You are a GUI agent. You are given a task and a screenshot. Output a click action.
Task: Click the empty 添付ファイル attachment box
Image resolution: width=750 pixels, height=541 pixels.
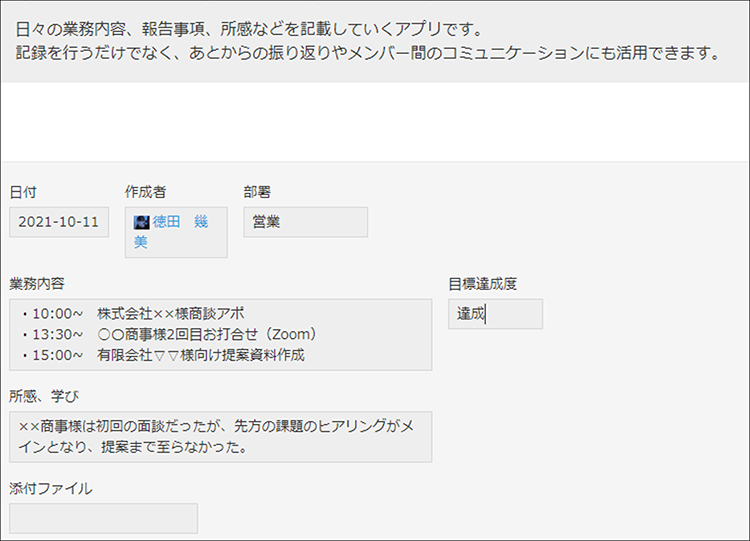tap(103, 519)
